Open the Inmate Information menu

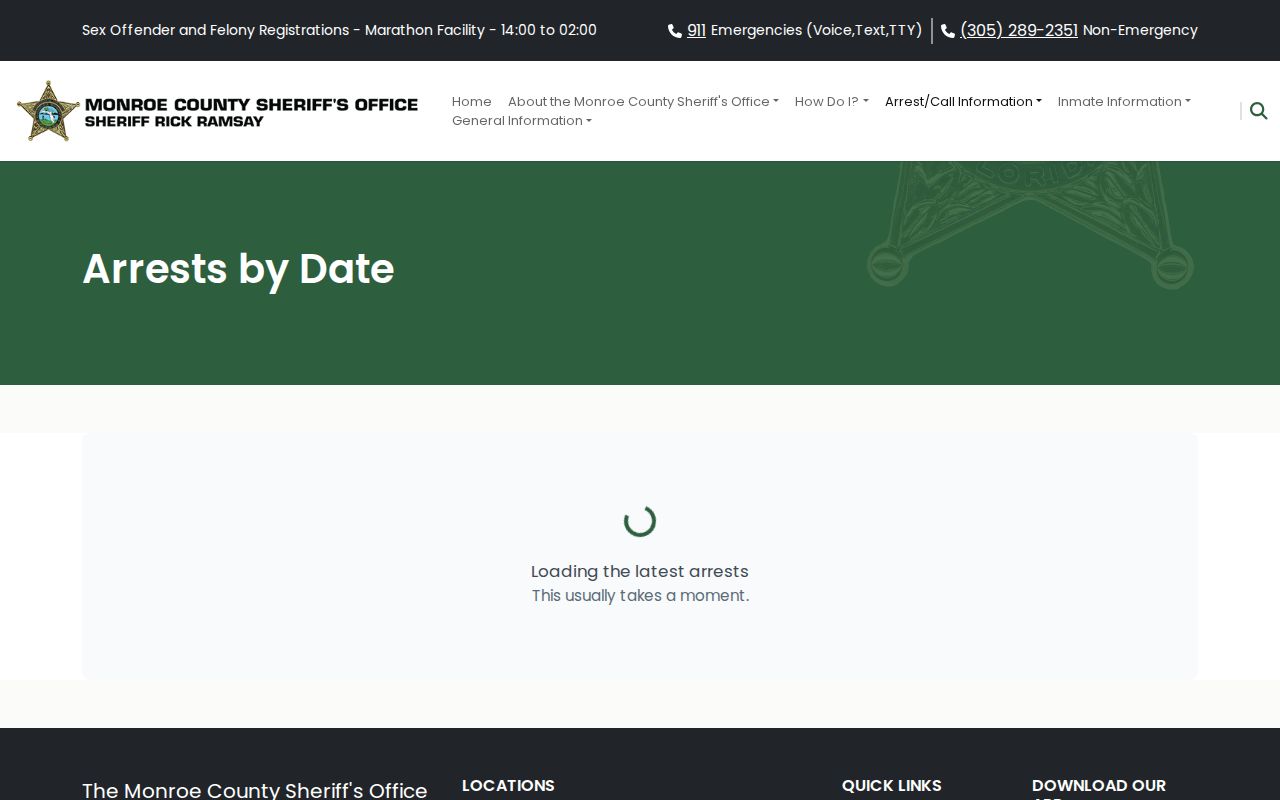(x=1124, y=101)
